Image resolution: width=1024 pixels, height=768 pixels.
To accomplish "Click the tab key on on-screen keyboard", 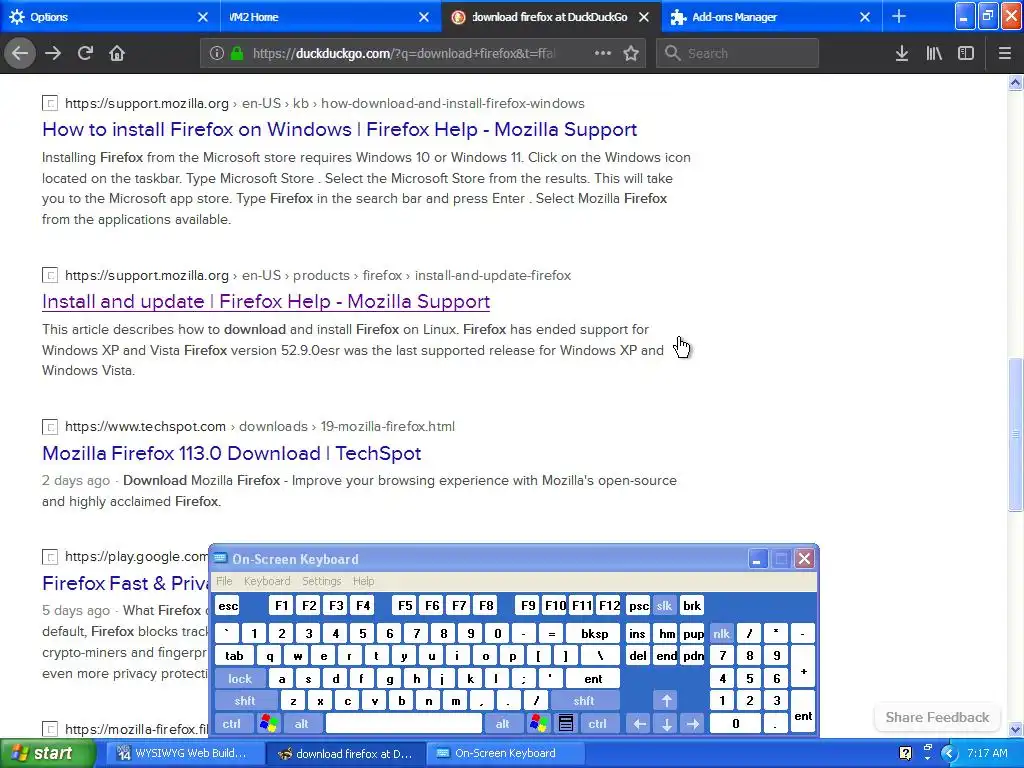I will (234, 656).
